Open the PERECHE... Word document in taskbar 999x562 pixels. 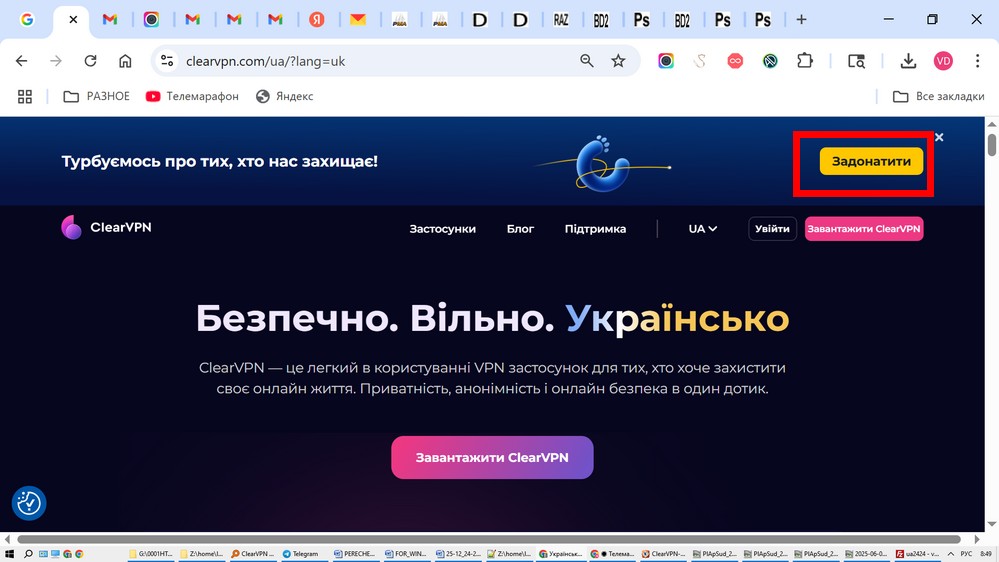click(x=354, y=554)
